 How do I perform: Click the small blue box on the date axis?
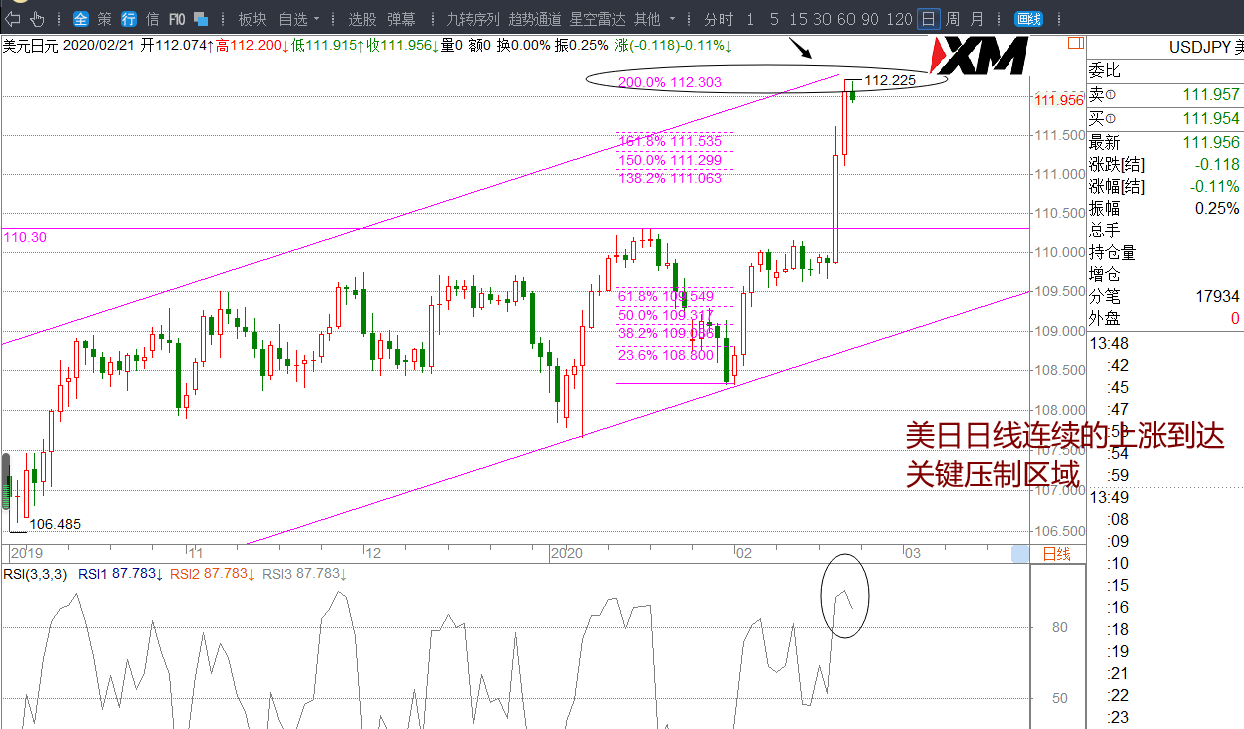point(1019,554)
